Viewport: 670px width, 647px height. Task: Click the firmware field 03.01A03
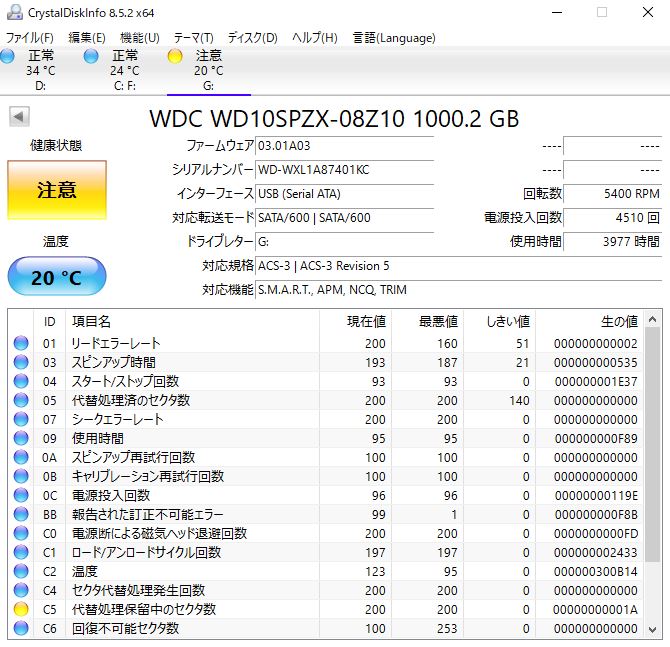(x=344, y=146)
